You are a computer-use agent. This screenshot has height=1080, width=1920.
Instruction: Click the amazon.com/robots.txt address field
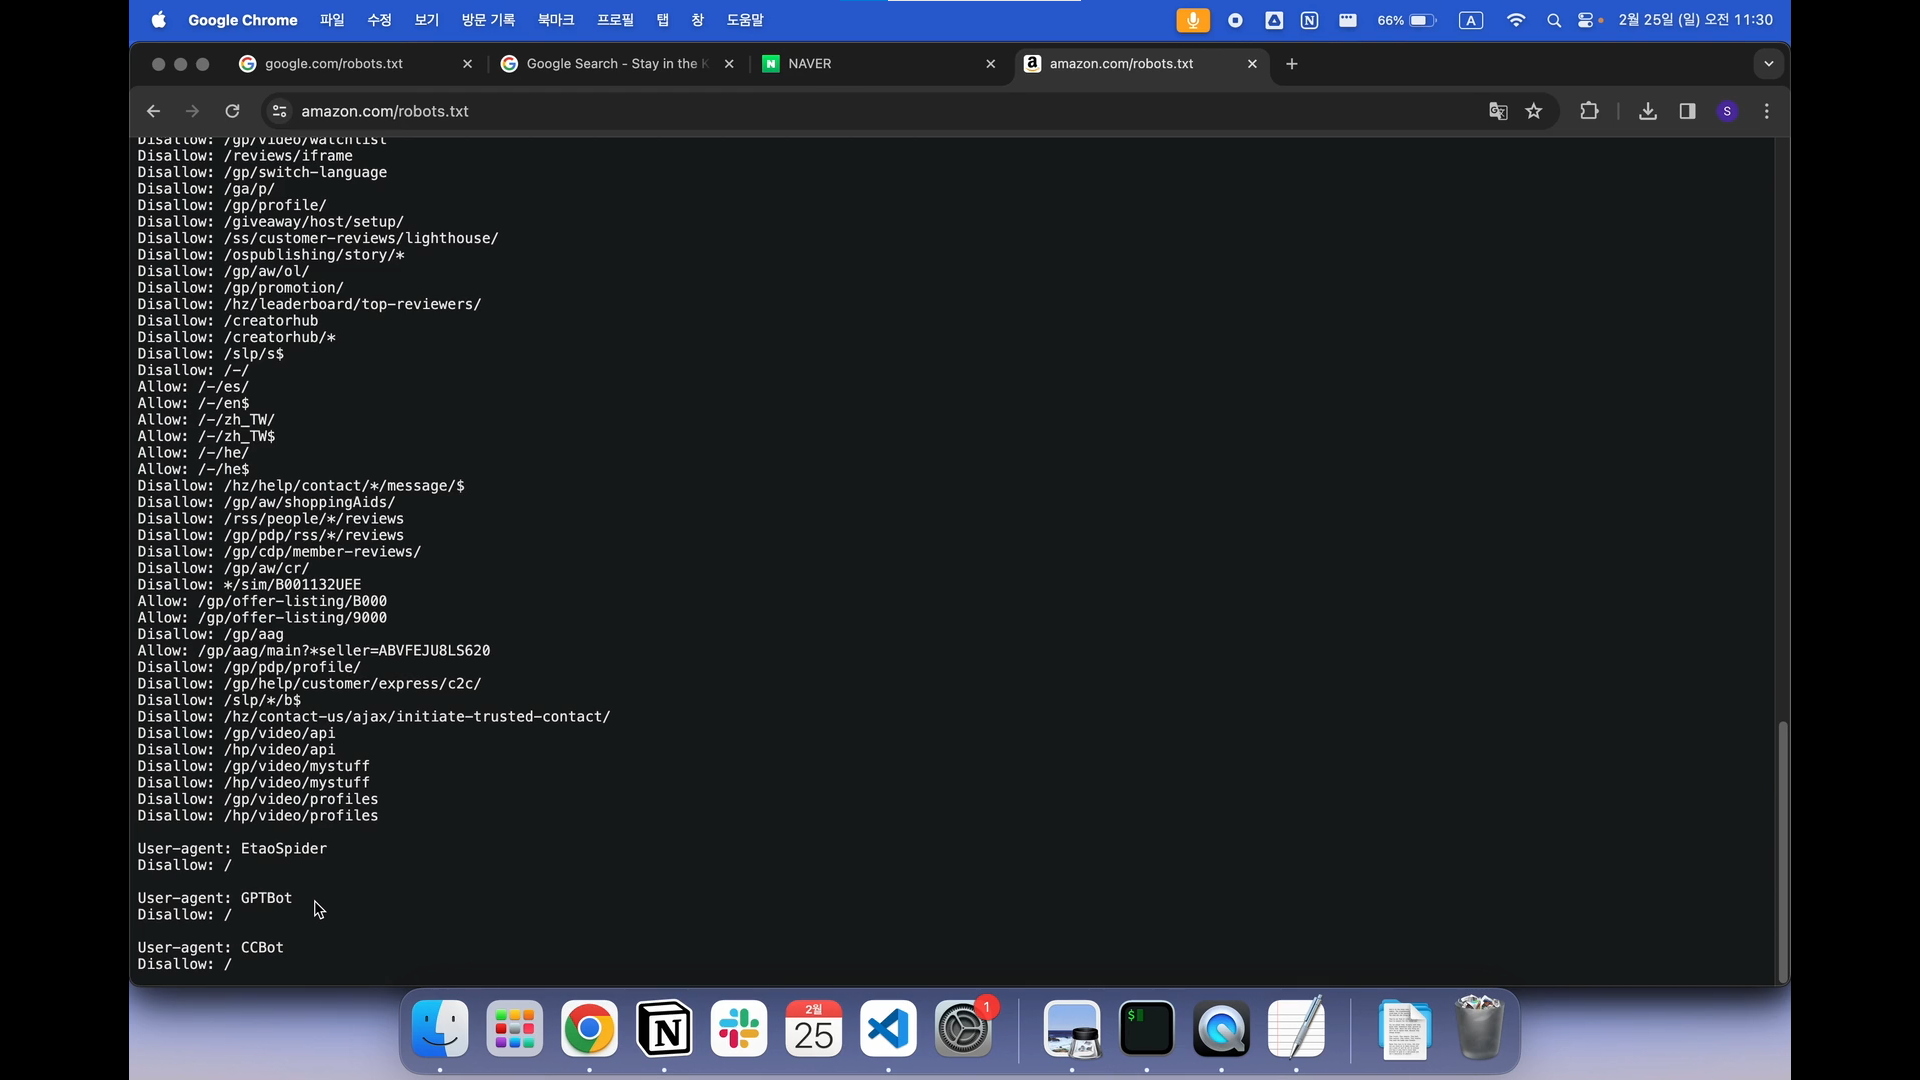coord(385,111)
